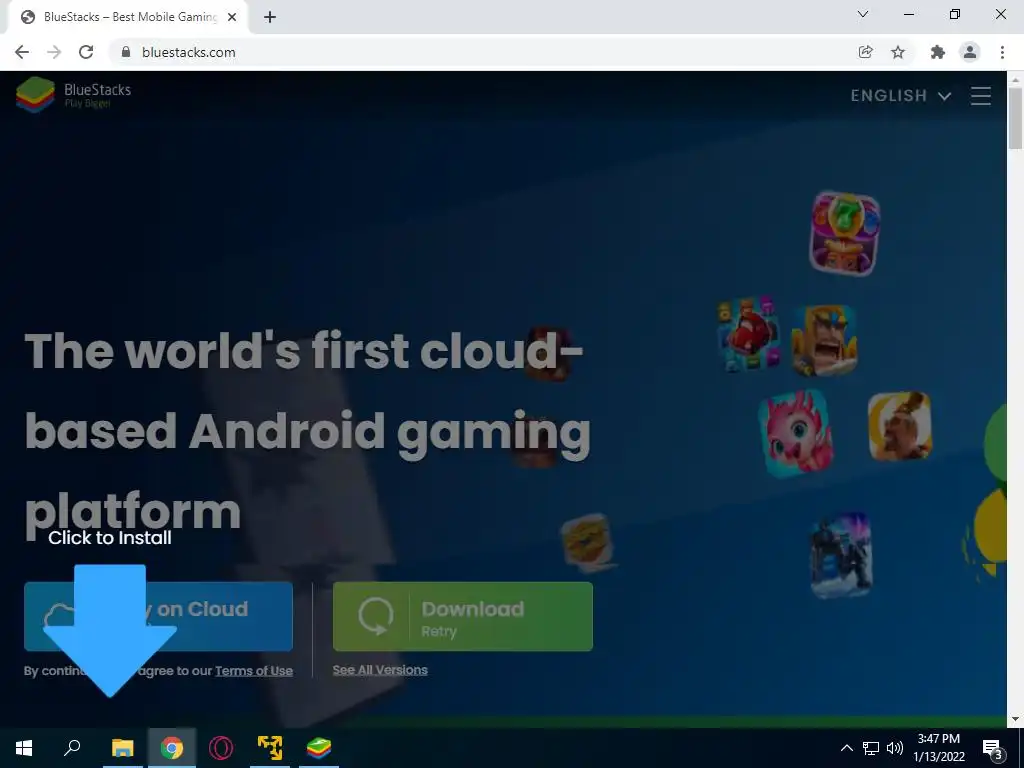
Task: Click the browser forward arrow
Action: tap(54, 52)
